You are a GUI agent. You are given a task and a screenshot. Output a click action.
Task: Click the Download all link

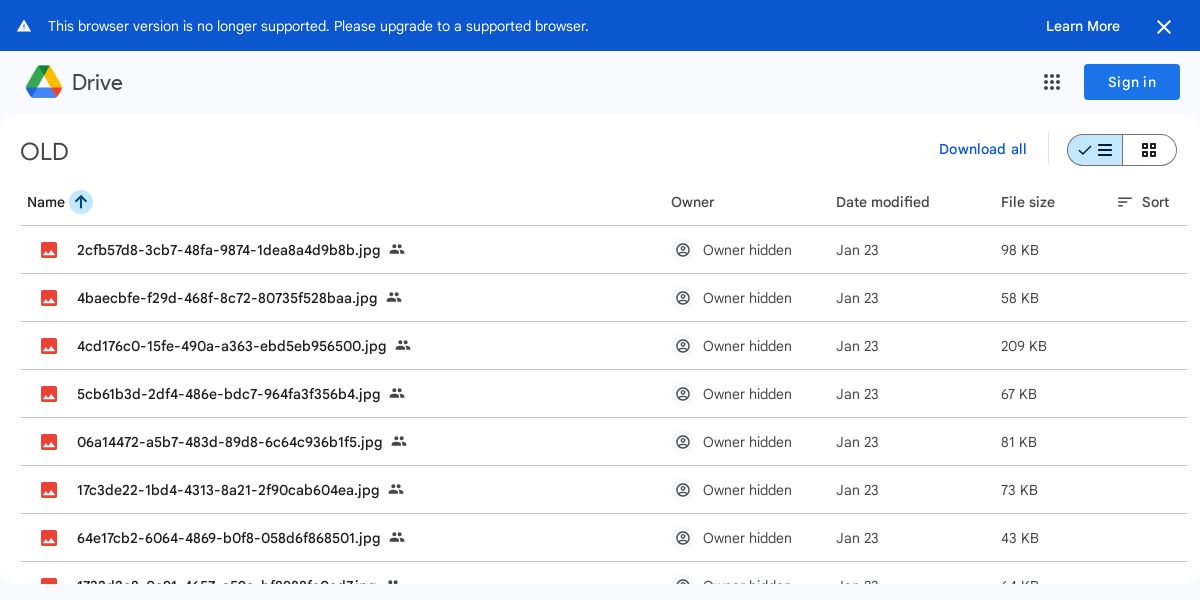click(x=982, y=149)
